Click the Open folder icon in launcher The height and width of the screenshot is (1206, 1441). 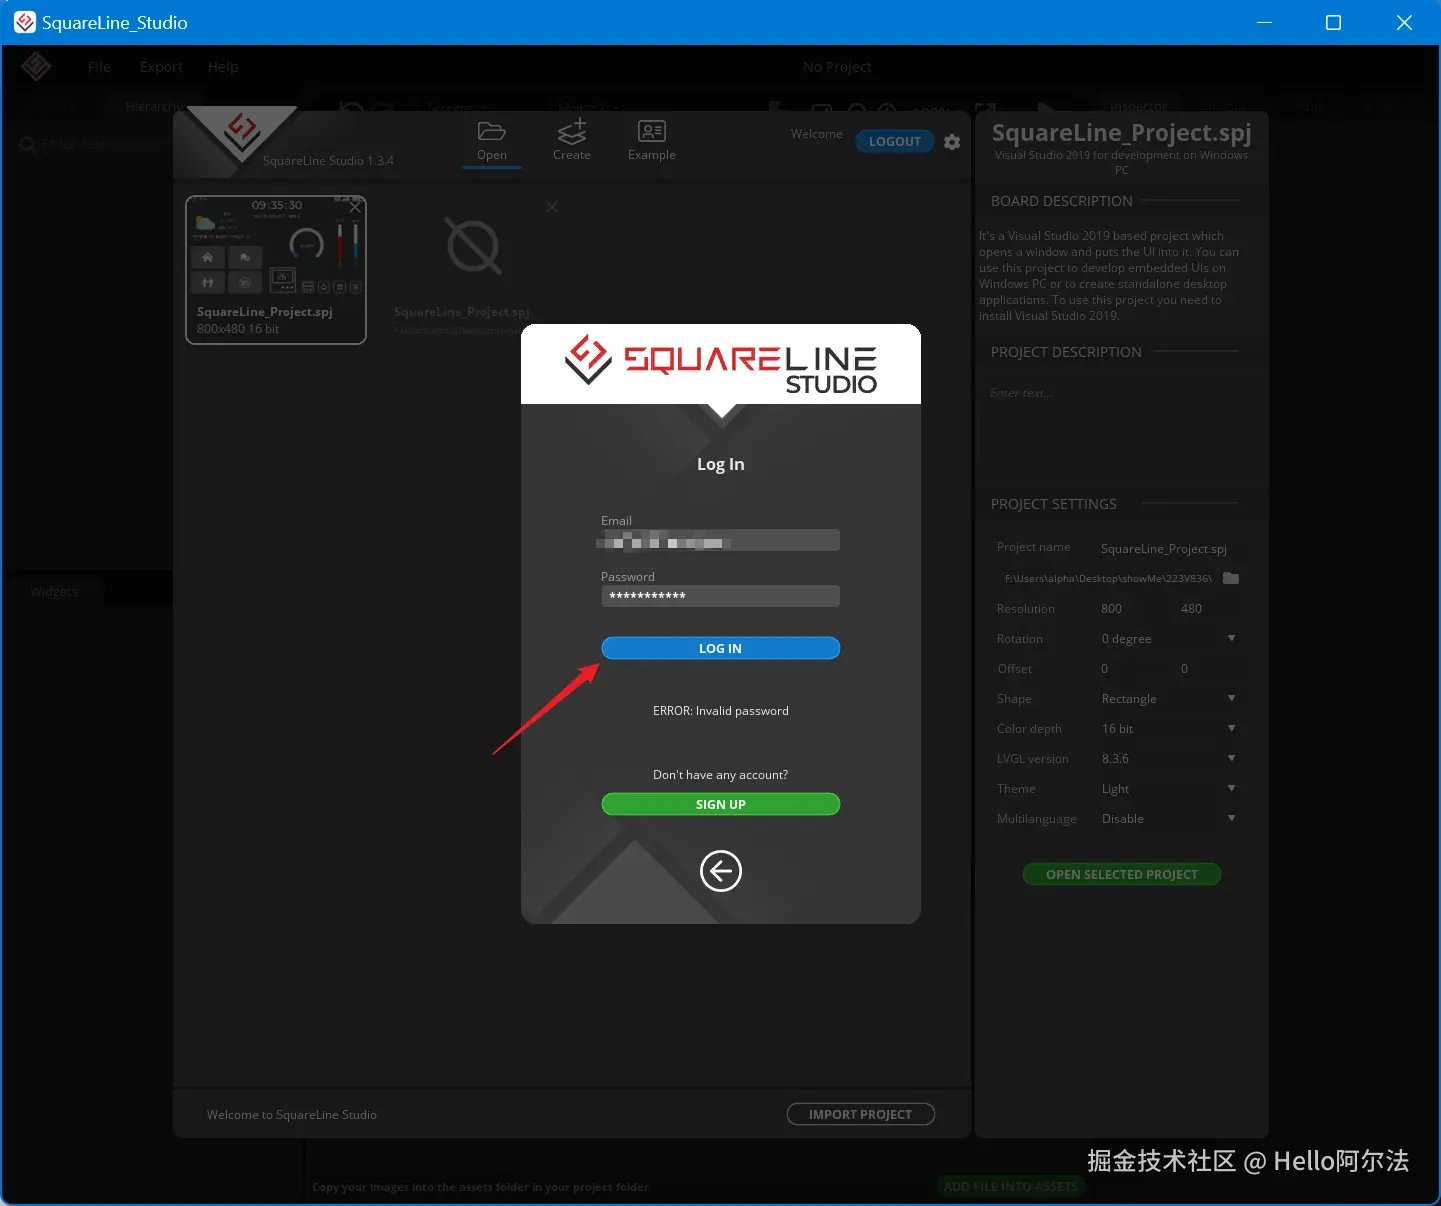pos(491,131)
